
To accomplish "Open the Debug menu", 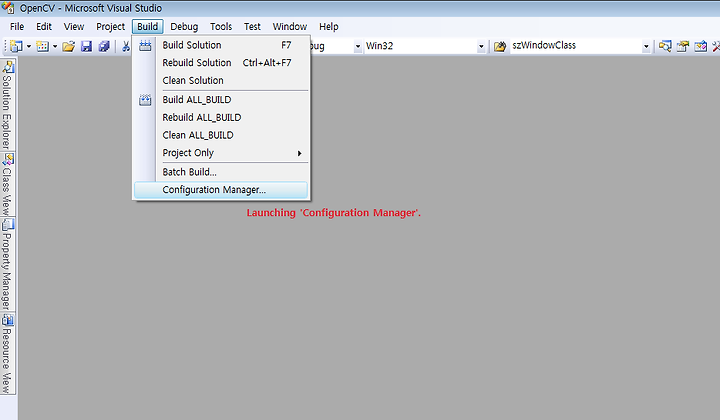I will tap(184, 27).
